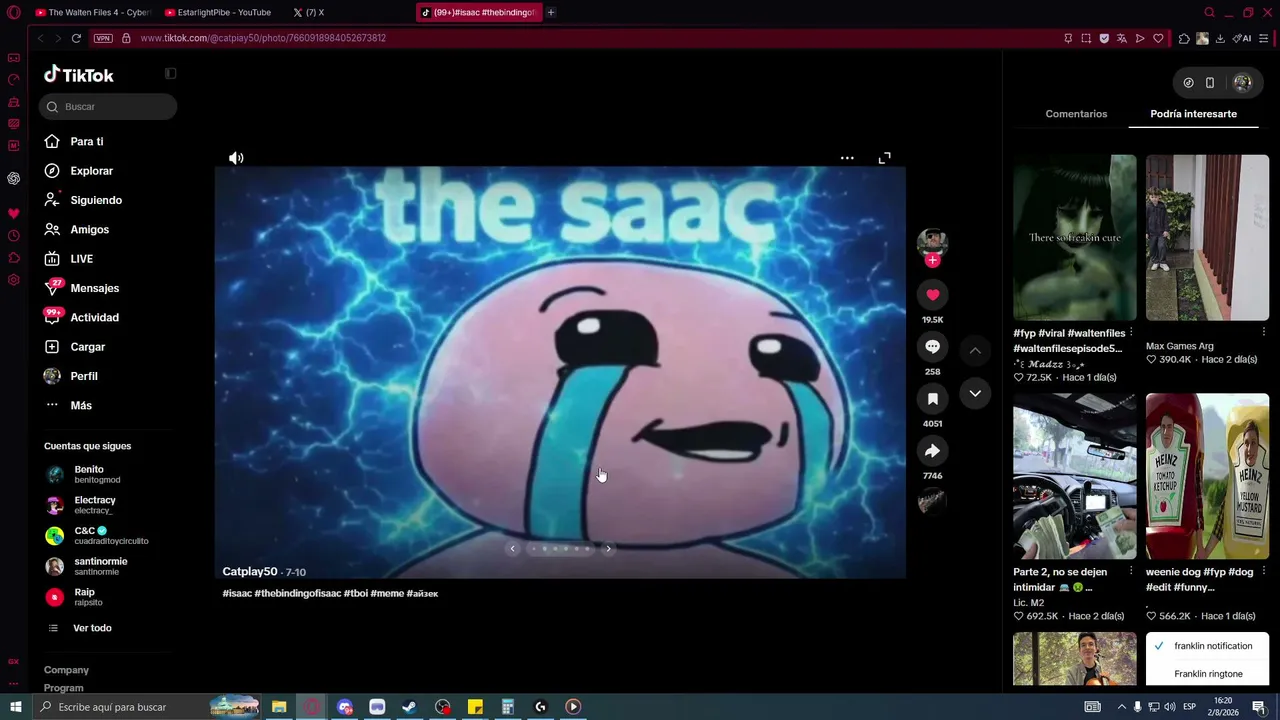Switch to The Walten Files 4 browser tab
The image size is (1280, 720).
[x=92, y=12]
